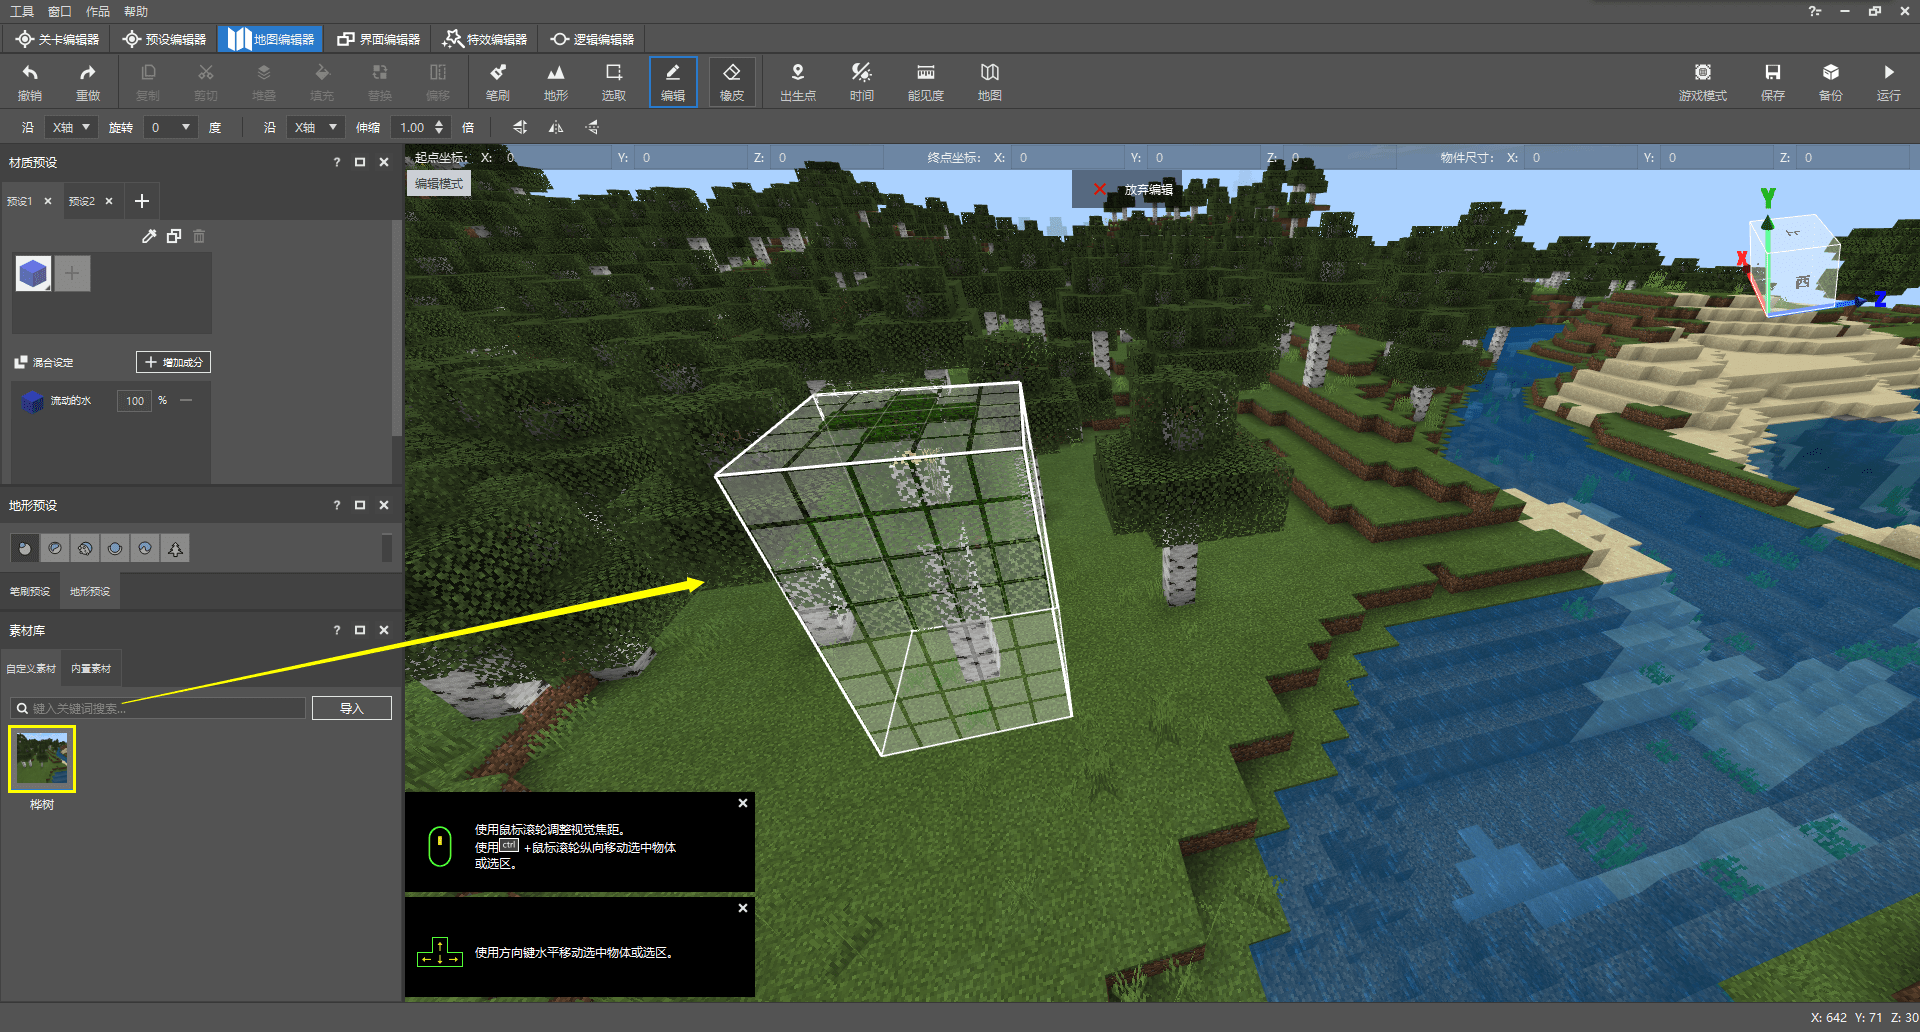
Task: Switch to 地形预设 tab
Action: point(90,591)
